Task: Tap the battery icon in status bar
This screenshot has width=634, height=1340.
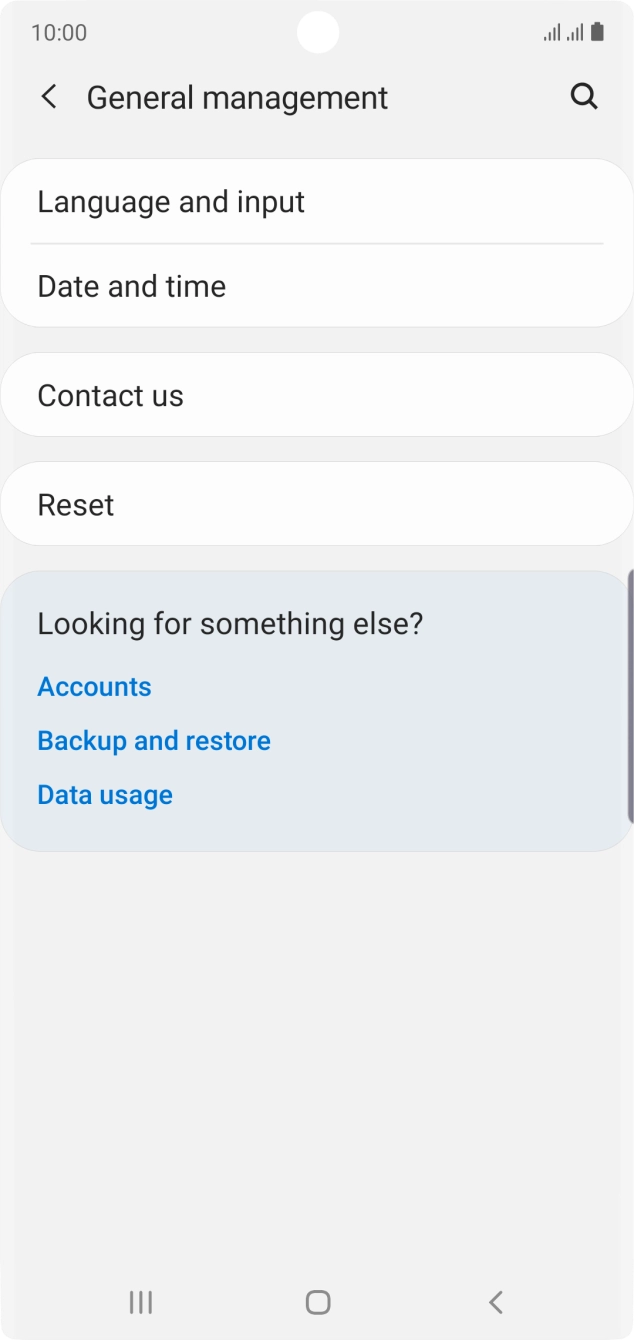Action: 597,32
